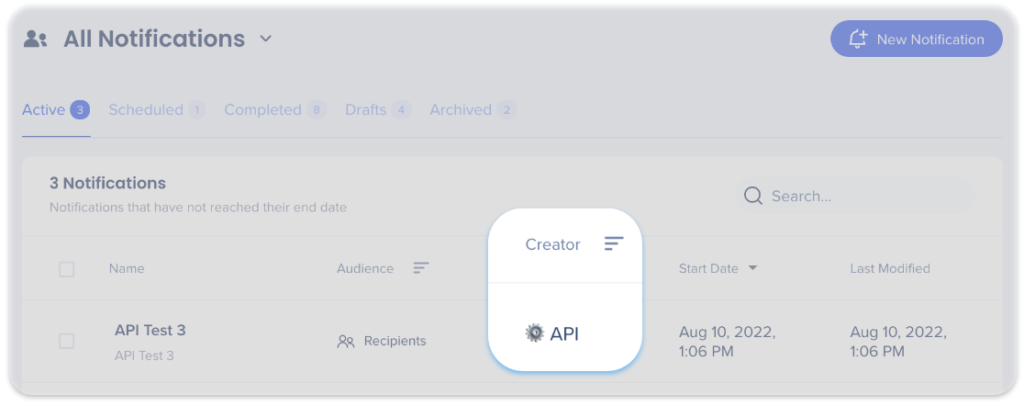Open the API Test 3 notification
This screenshot has height=406, width=1024.
(x=150, y=330)
